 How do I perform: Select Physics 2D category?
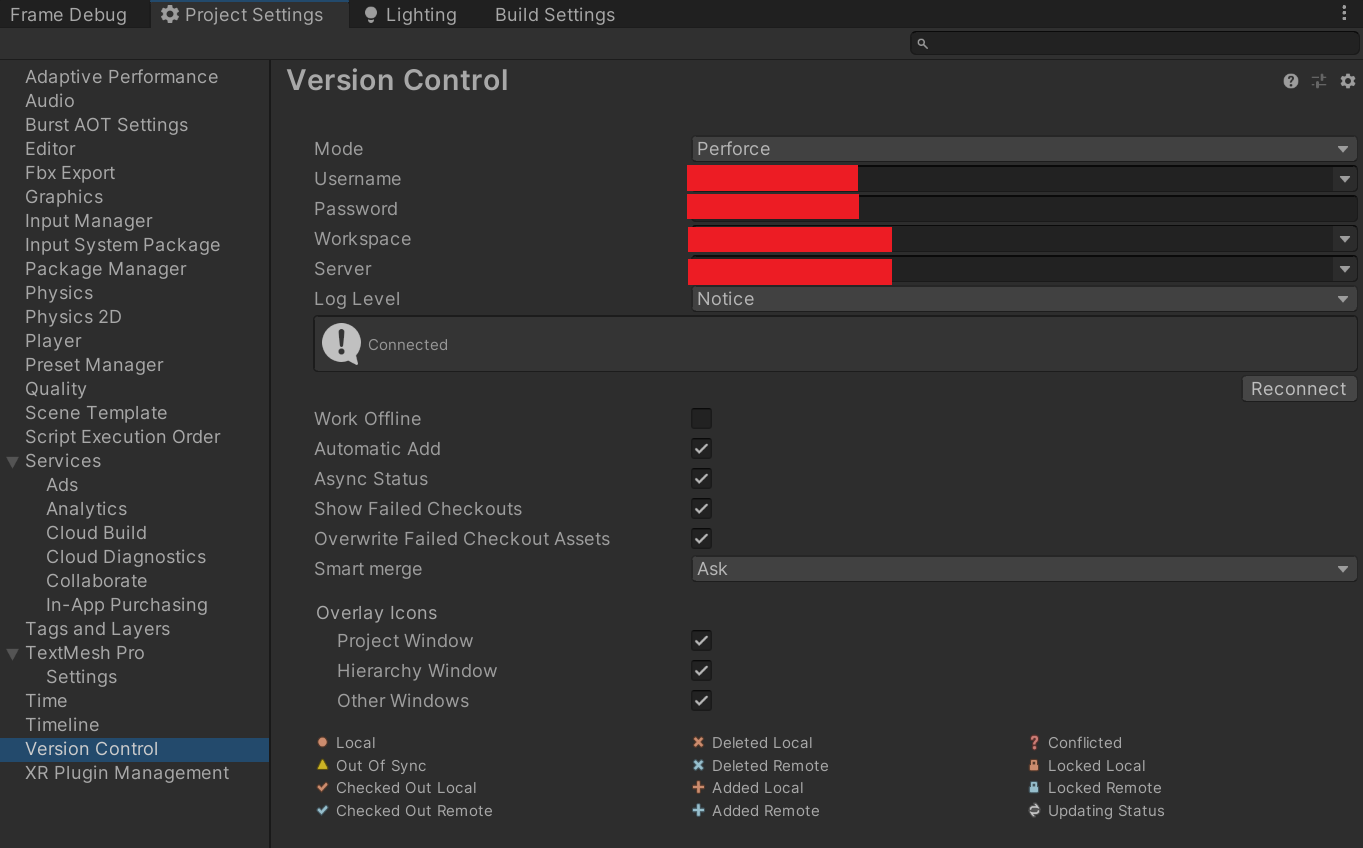pyautogui.click(x=73, y=317)
